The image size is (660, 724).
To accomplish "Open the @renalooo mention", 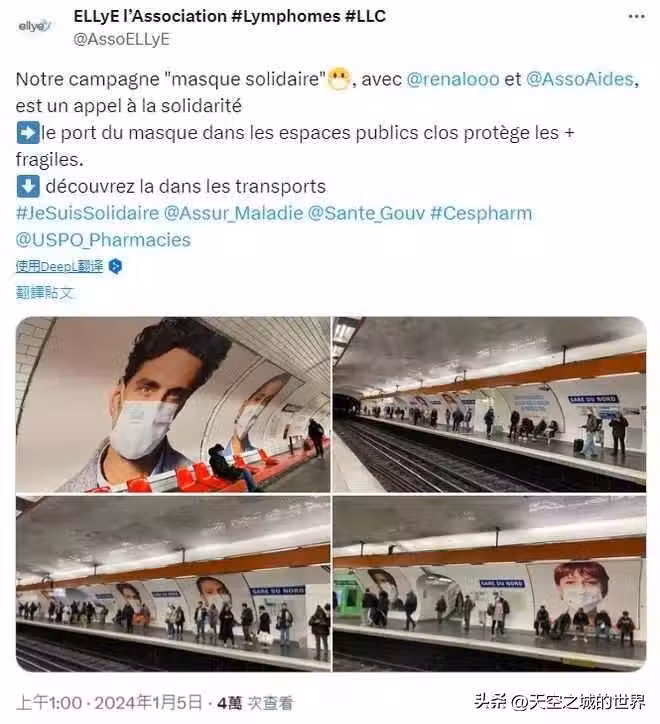I will pos(453,79).
